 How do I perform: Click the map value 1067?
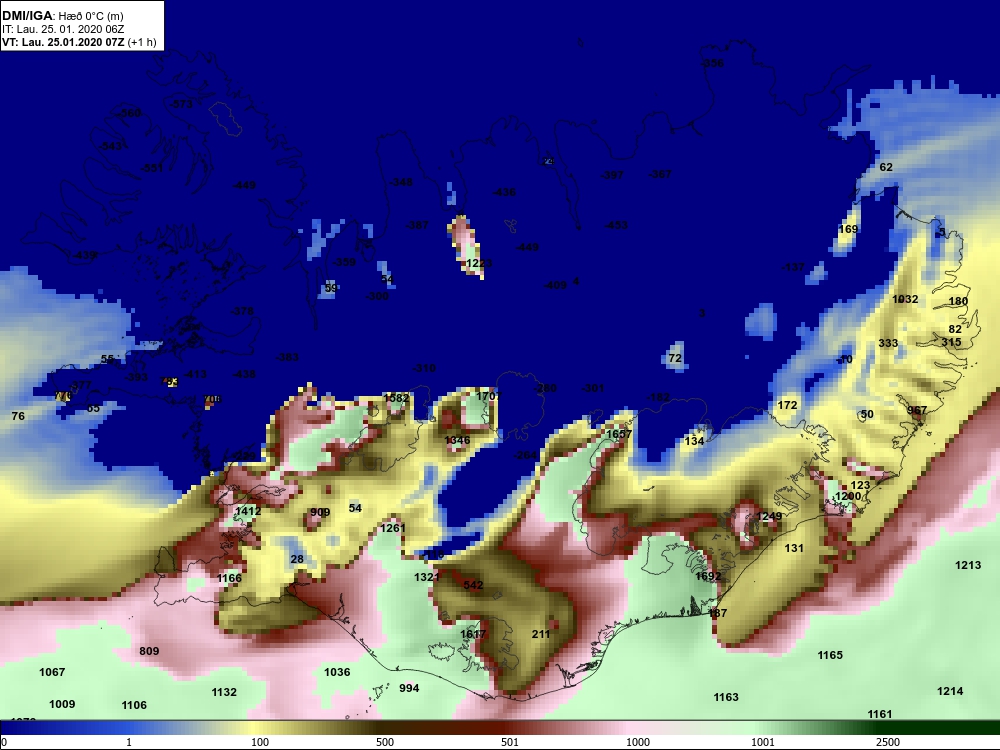click(x=52, y=672)
